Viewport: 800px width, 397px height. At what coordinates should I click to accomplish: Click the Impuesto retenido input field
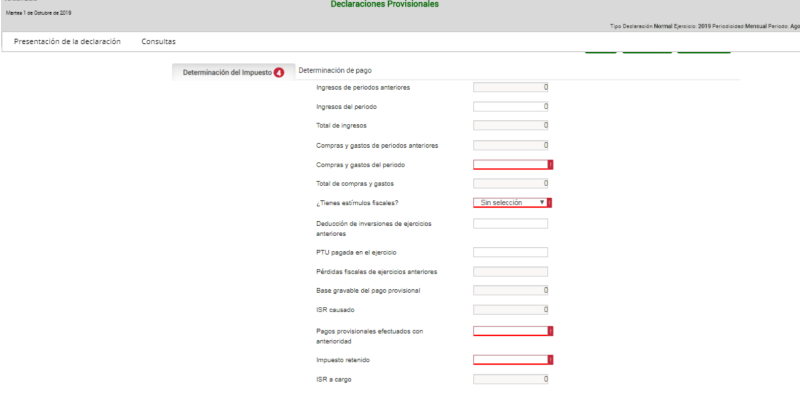[510, 360]
